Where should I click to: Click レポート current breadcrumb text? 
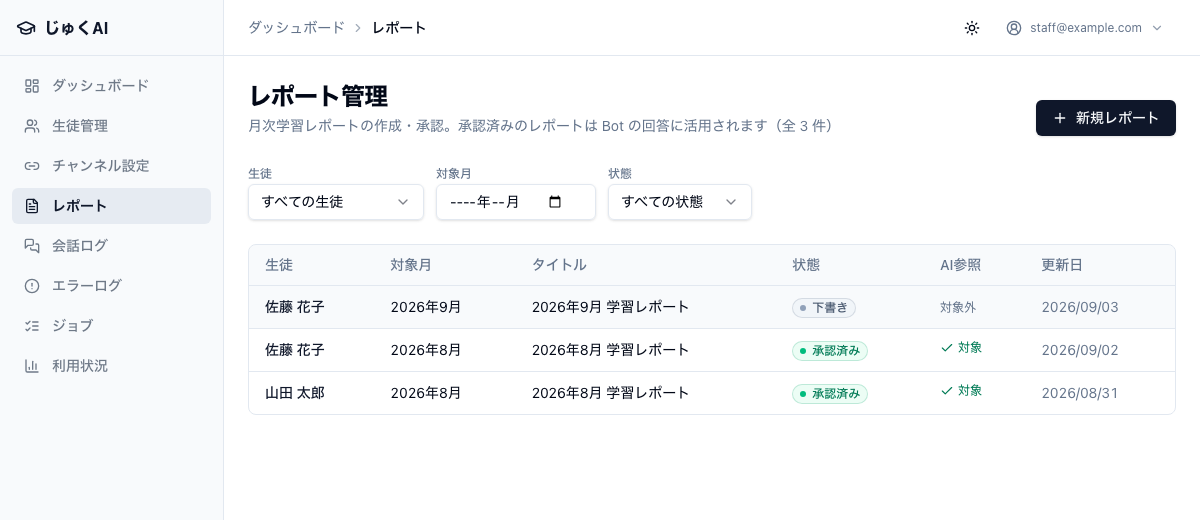coord(399,28)
